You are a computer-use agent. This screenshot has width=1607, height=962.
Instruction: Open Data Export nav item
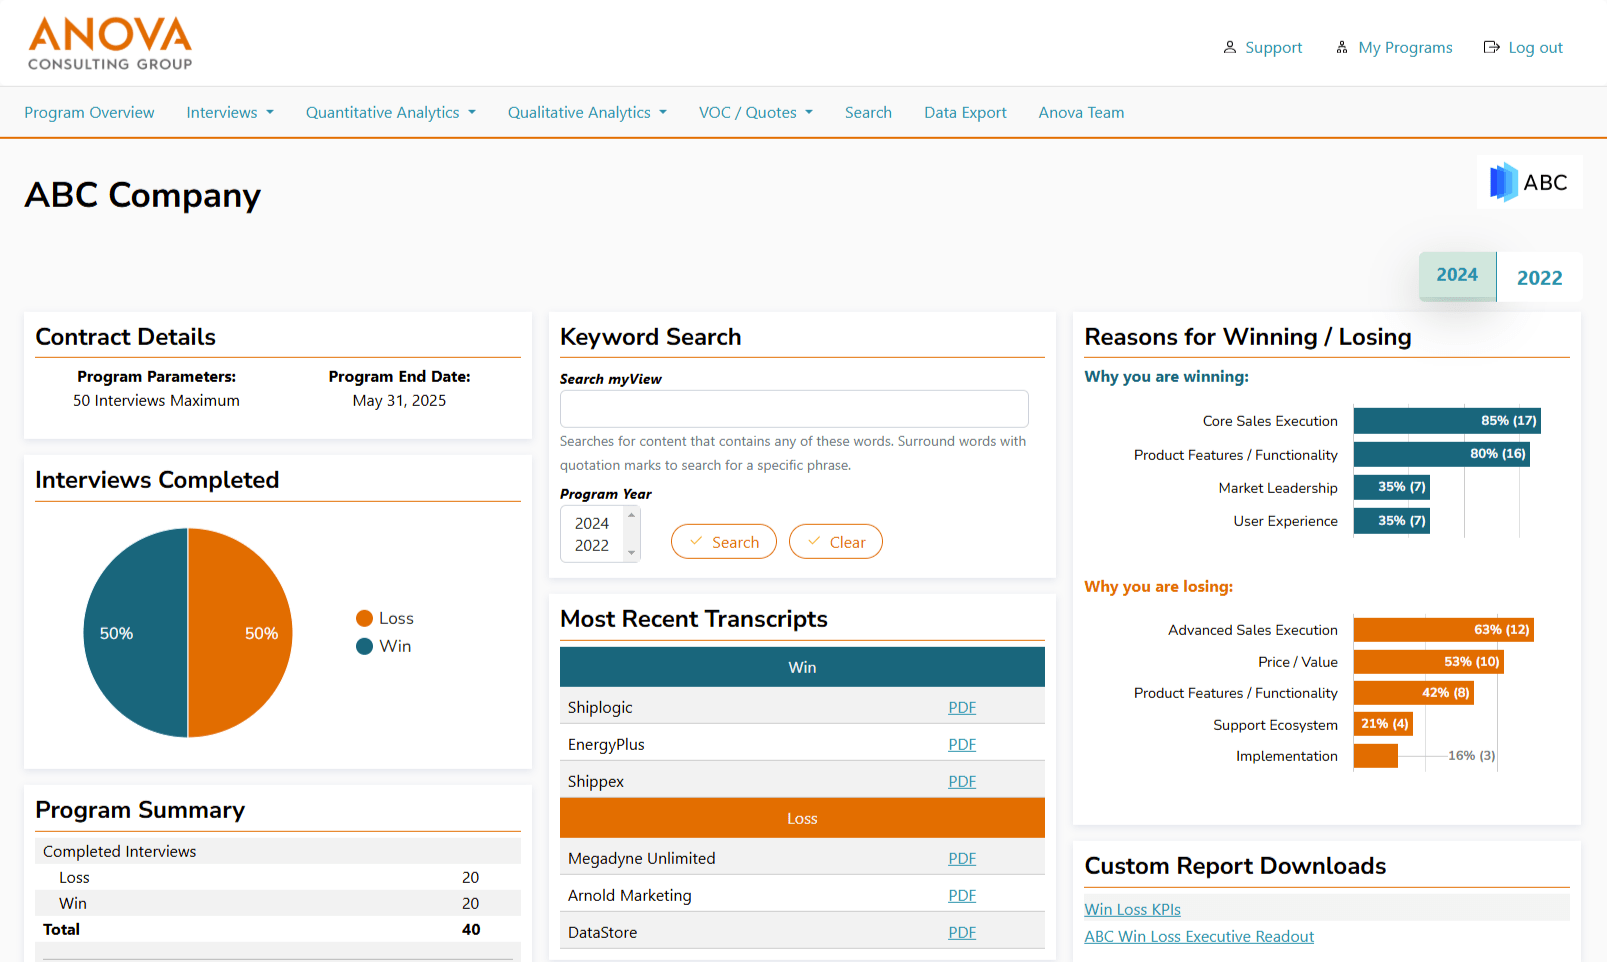(x=965, y=112)
